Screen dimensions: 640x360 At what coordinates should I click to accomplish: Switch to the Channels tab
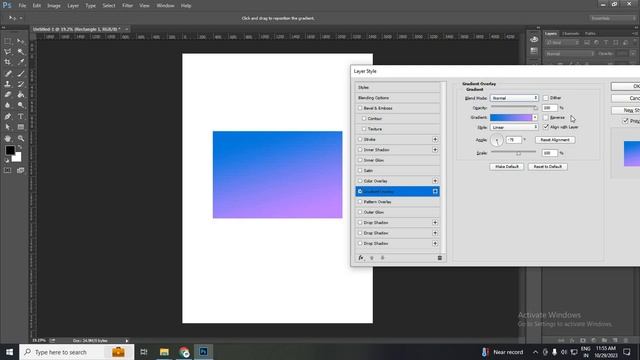[571, 33]
